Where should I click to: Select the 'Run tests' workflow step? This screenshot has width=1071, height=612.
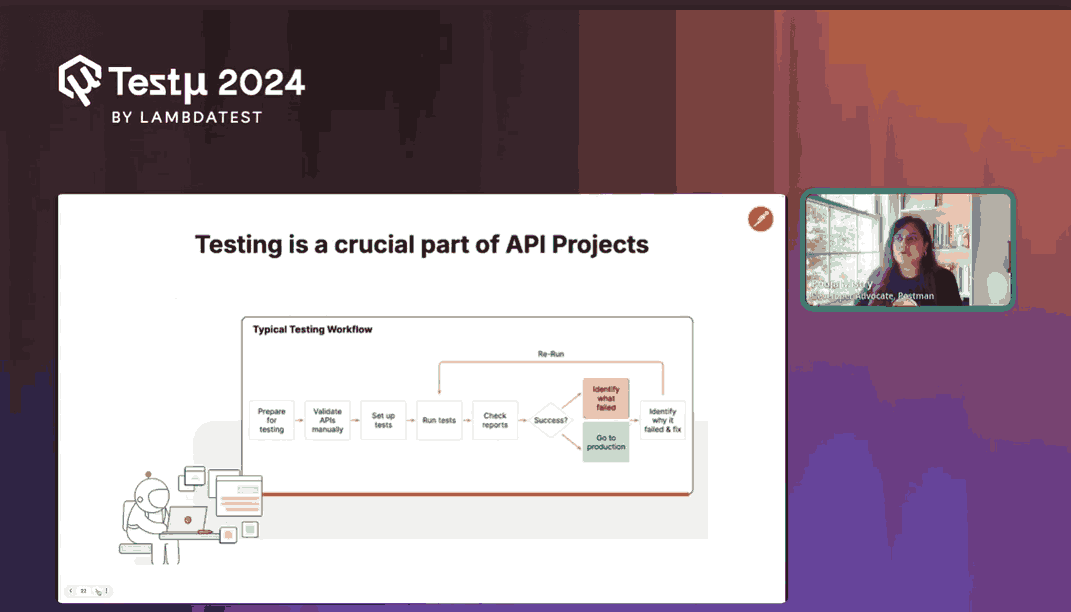tap(438, 420)
